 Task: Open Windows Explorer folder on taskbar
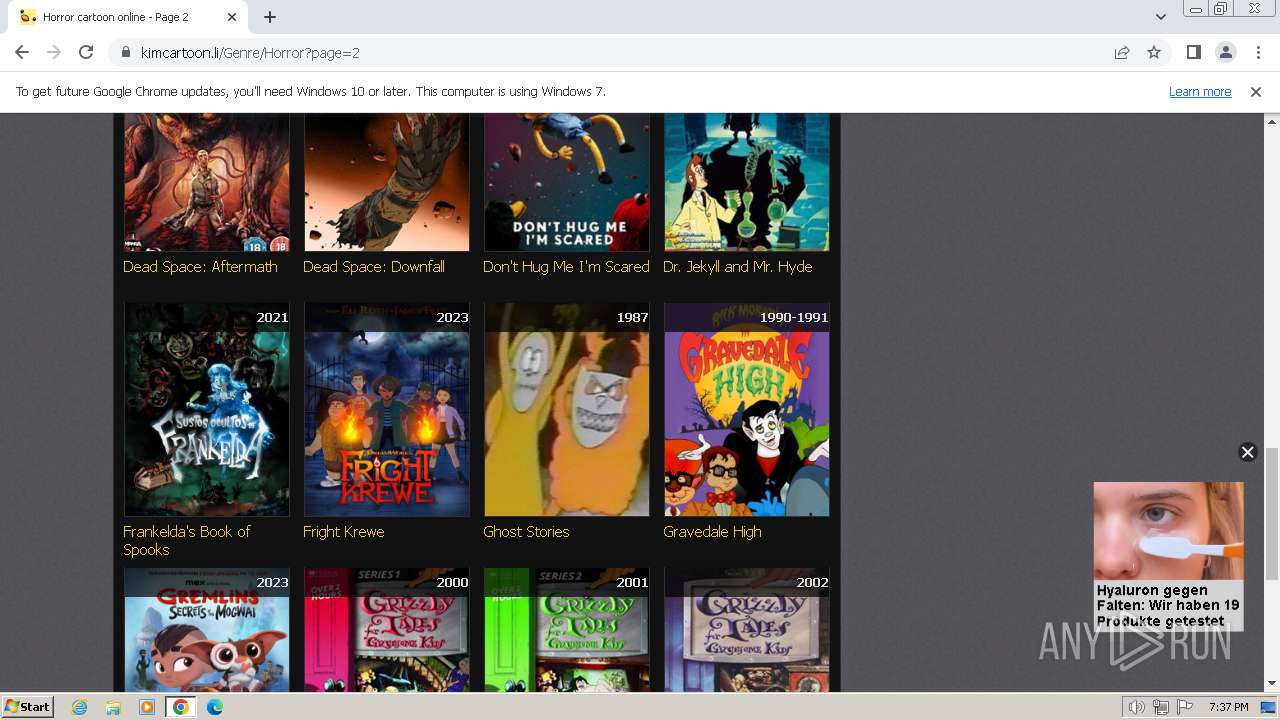point(113,707)
